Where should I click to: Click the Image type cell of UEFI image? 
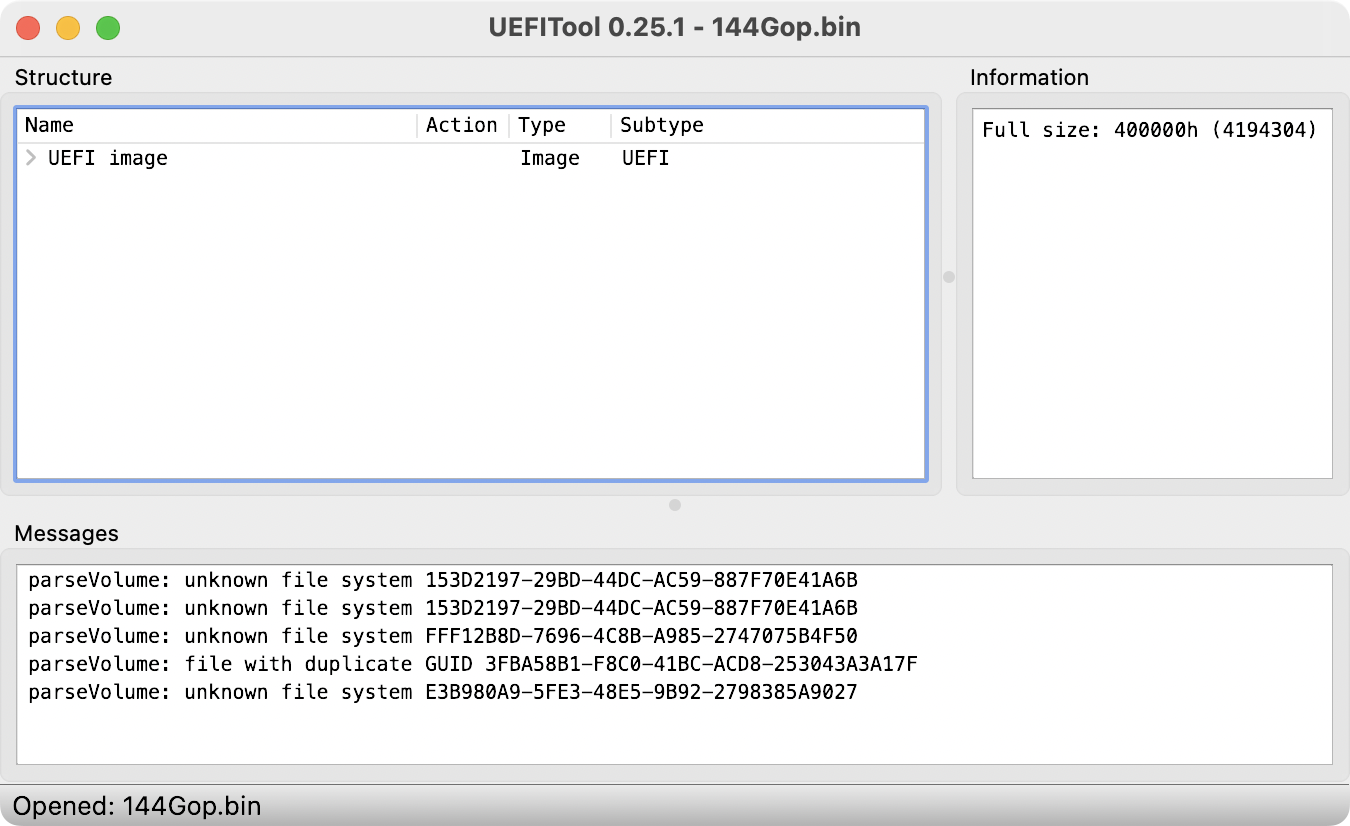[x=550, y=158]
